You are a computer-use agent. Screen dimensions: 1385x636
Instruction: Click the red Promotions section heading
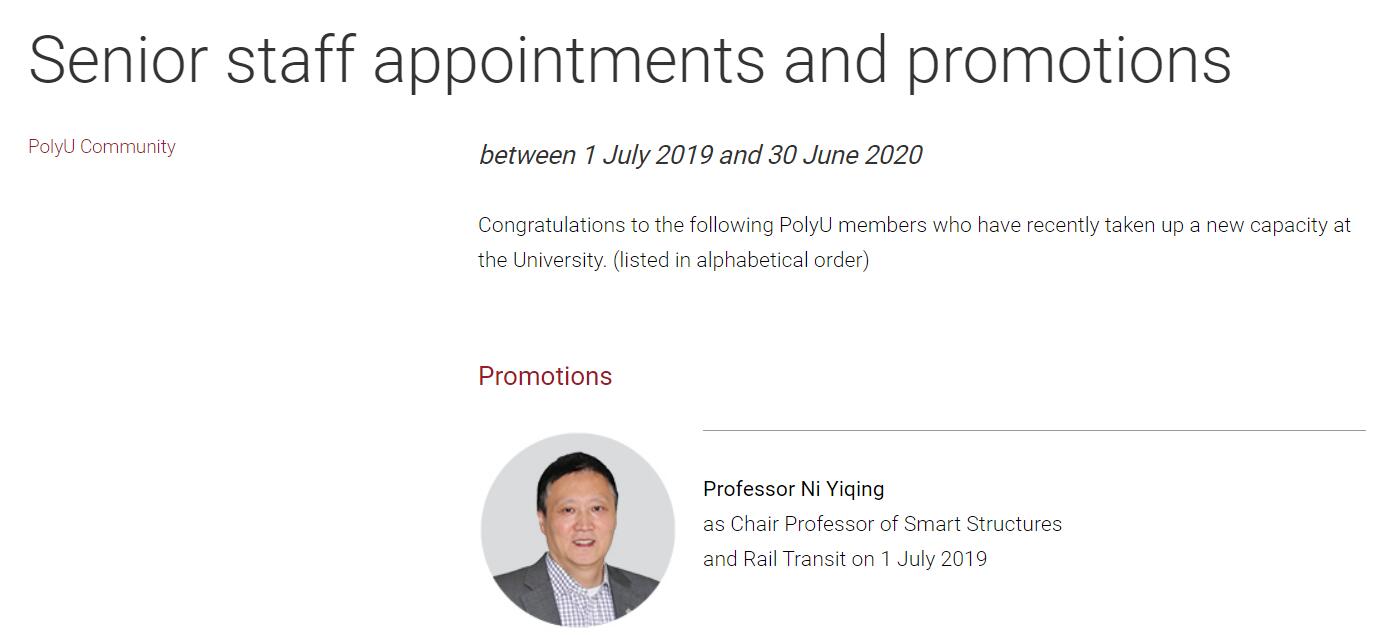coord(545,376)
